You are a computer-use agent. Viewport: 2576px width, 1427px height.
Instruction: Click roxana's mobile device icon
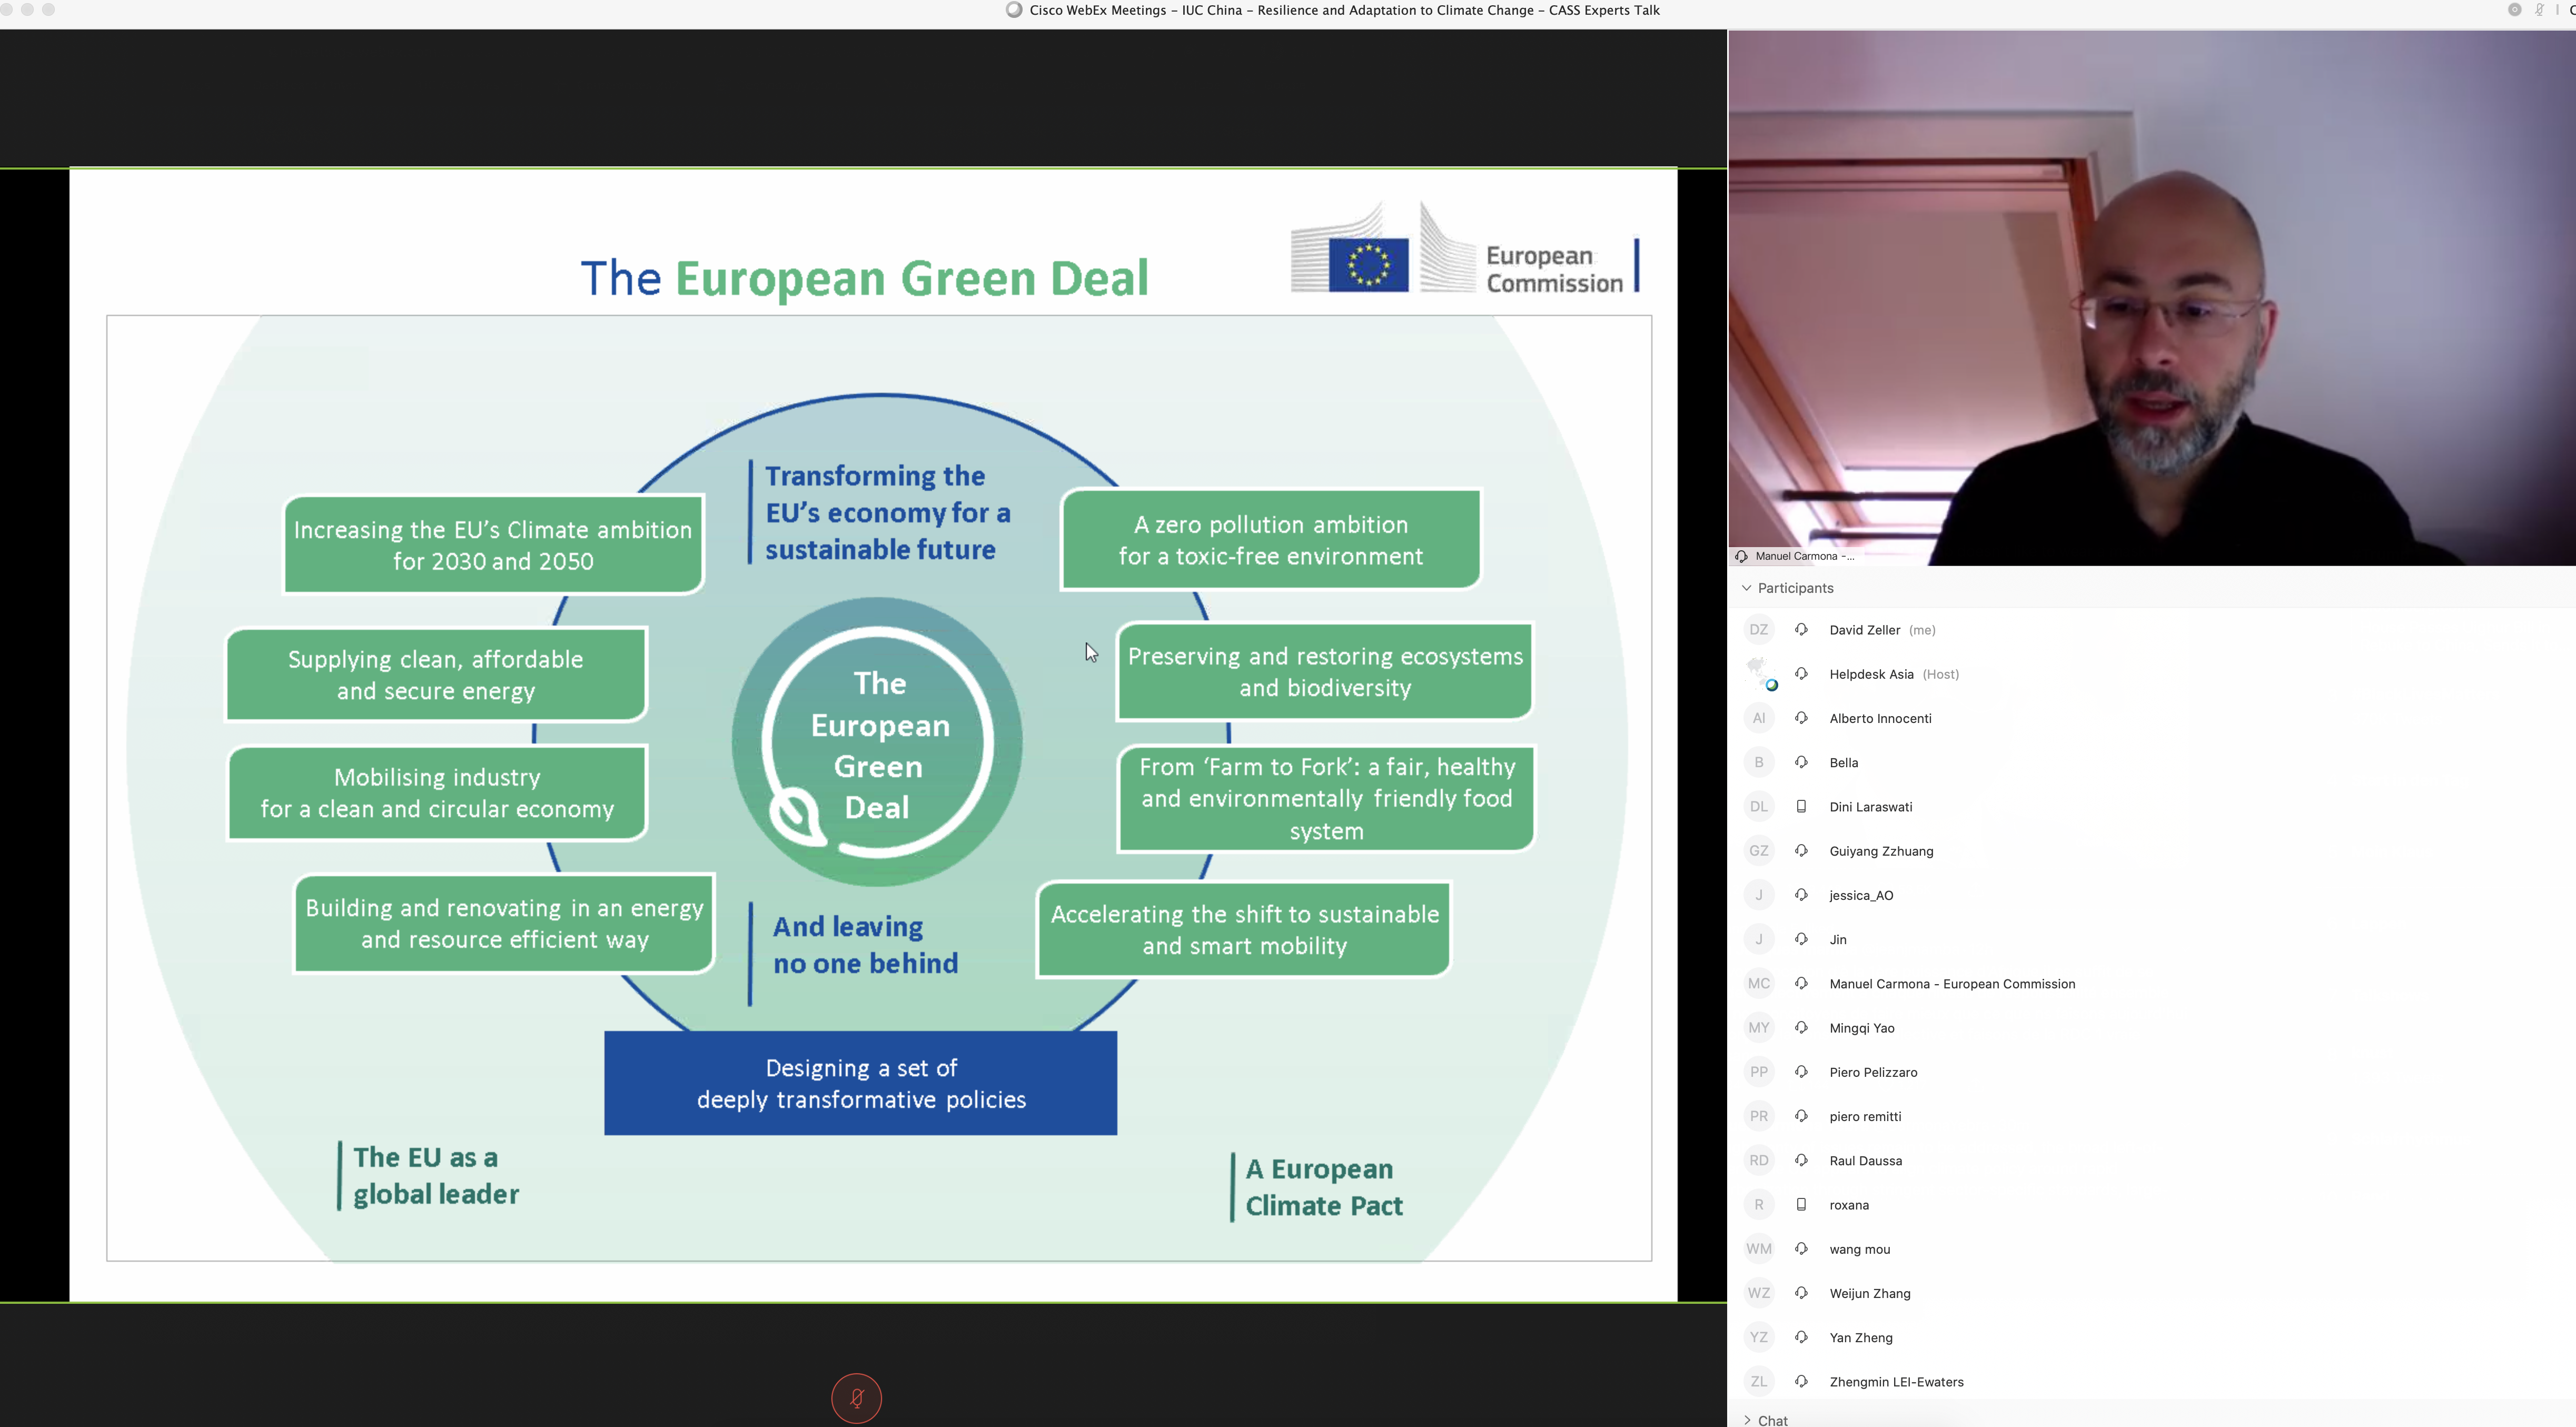pos(1801,1205)
